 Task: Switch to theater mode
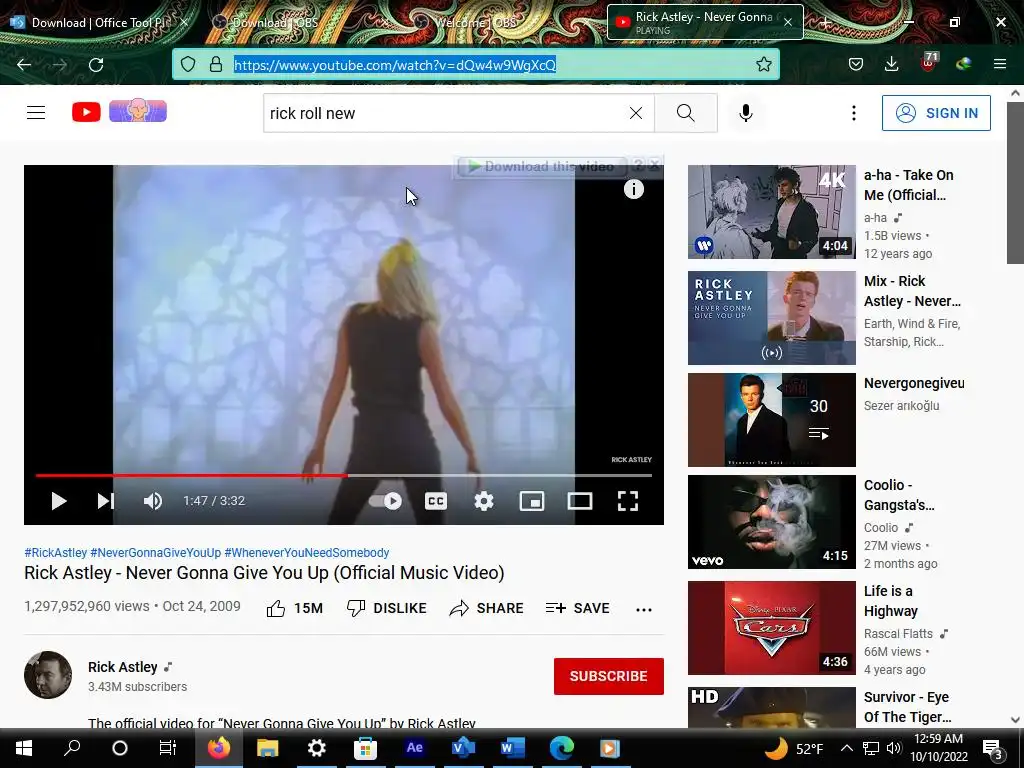[x=580, y=501]
